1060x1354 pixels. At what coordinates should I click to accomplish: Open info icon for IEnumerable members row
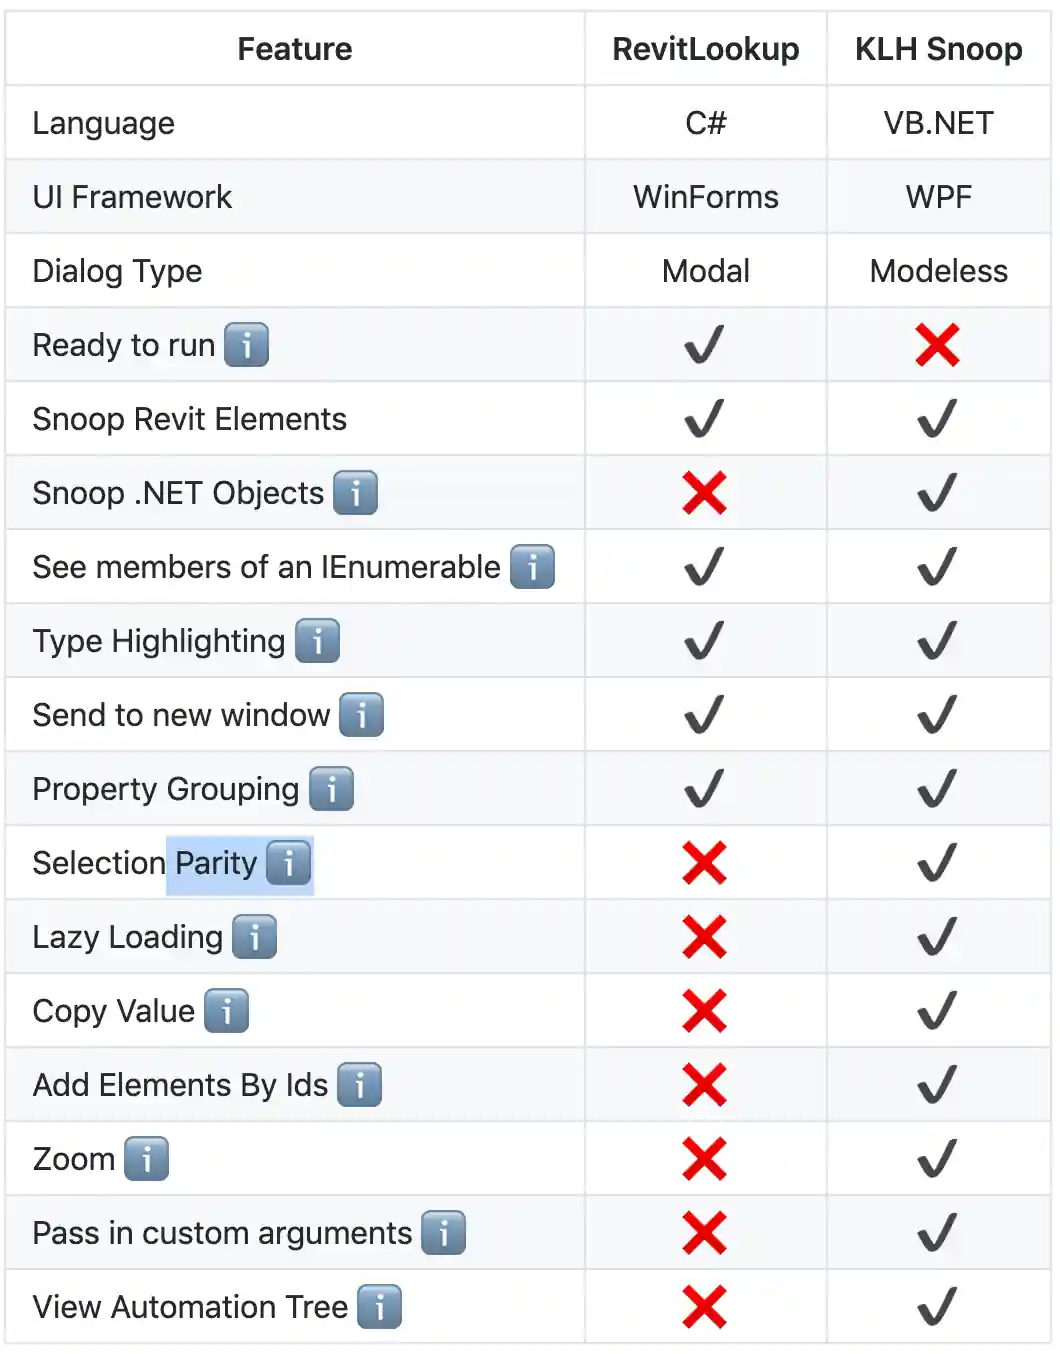[x=532, y=567]
